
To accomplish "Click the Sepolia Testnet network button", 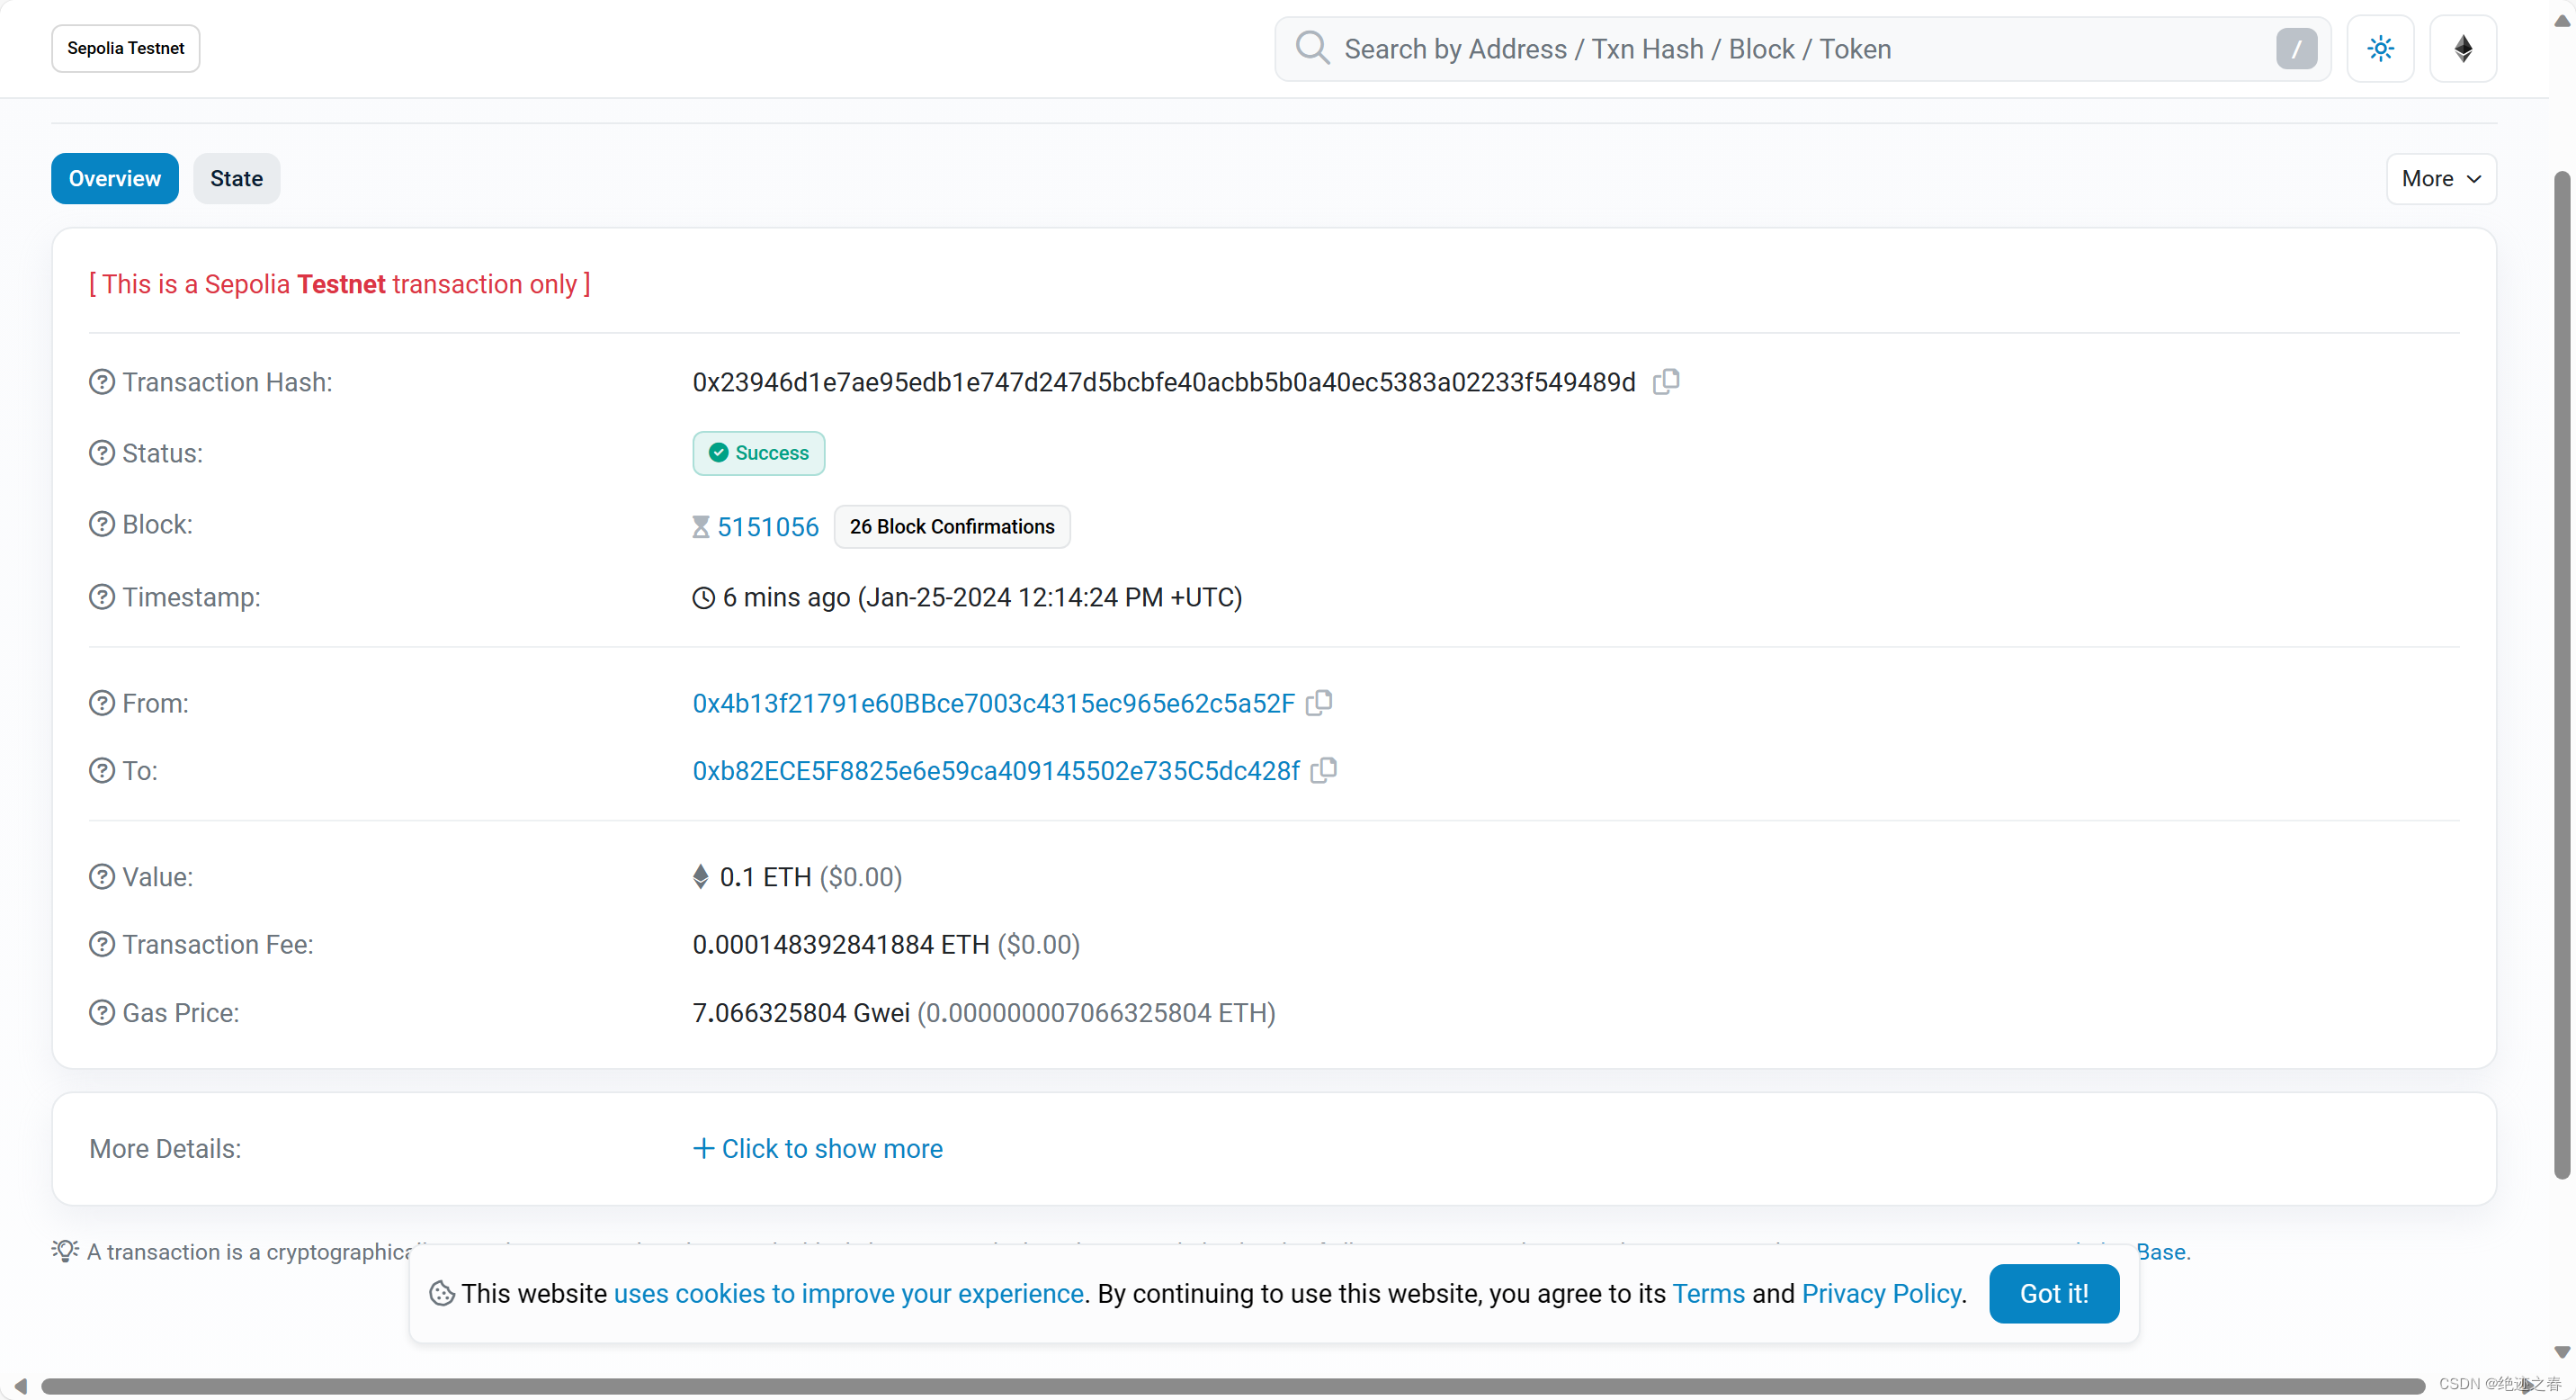I will [x=125, y=48].
